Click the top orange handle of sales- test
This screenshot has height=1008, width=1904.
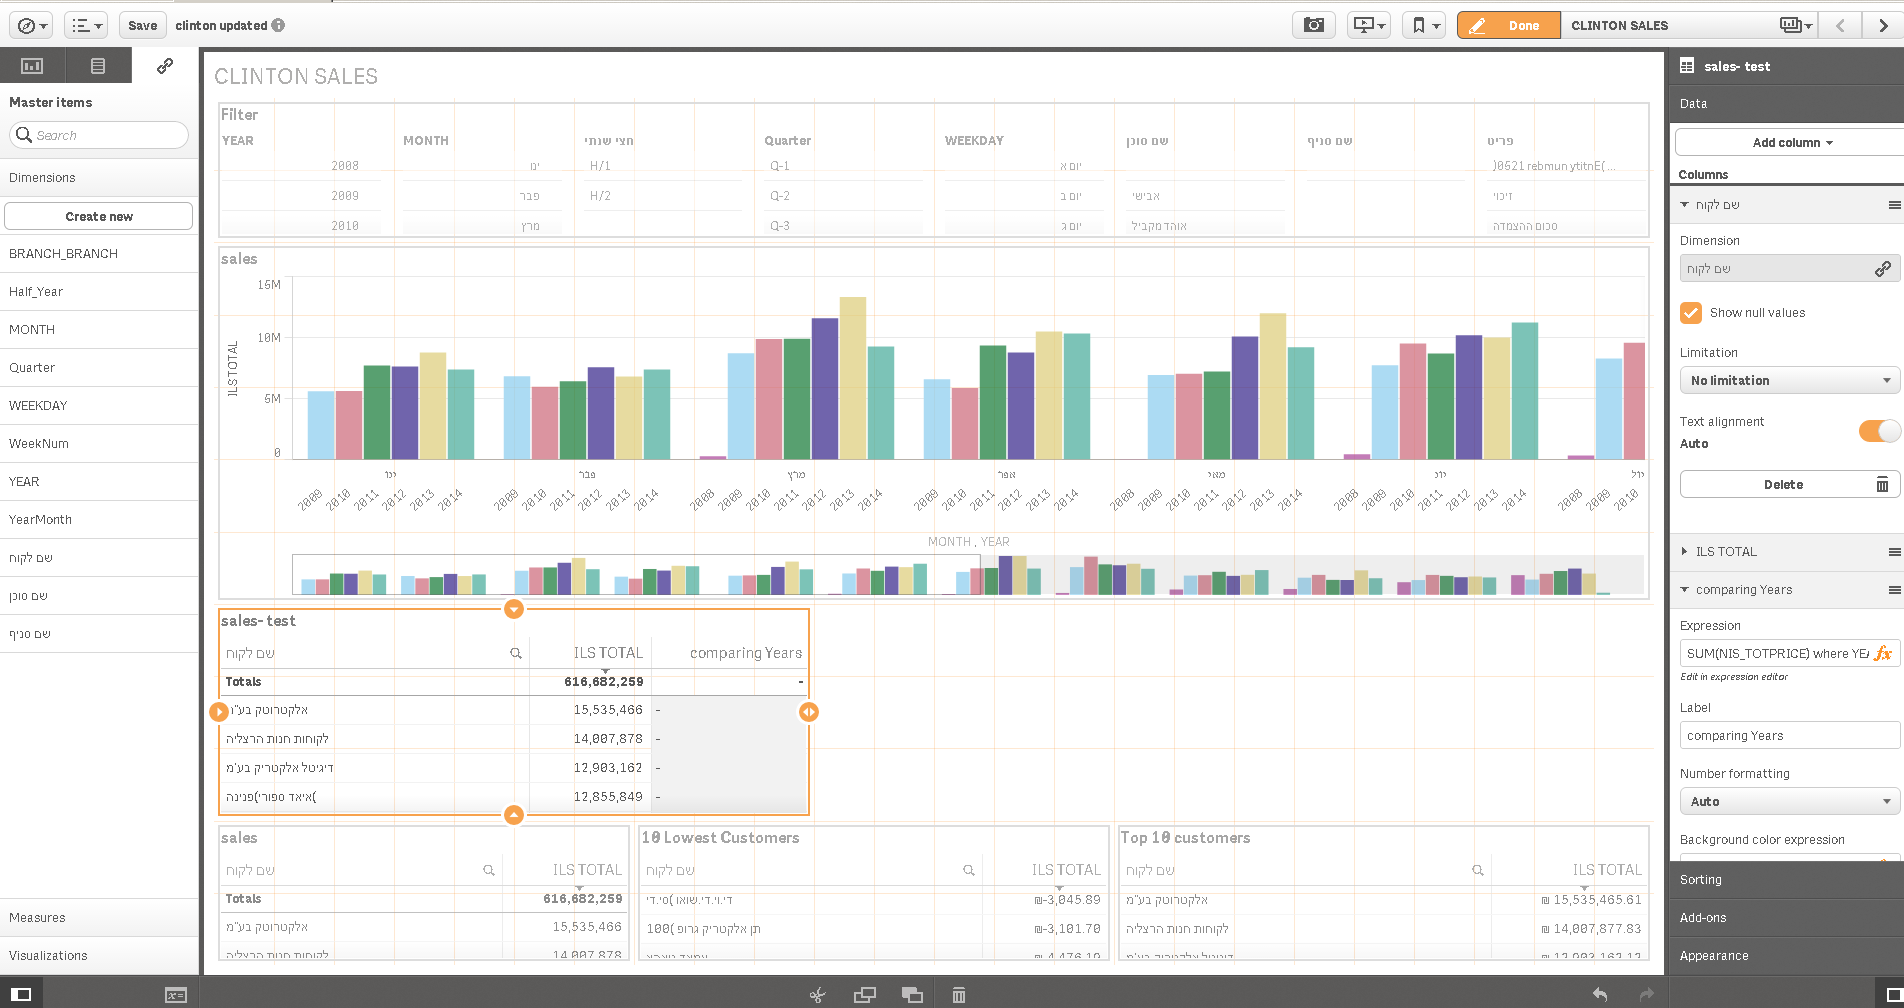[x=513, y=609]
